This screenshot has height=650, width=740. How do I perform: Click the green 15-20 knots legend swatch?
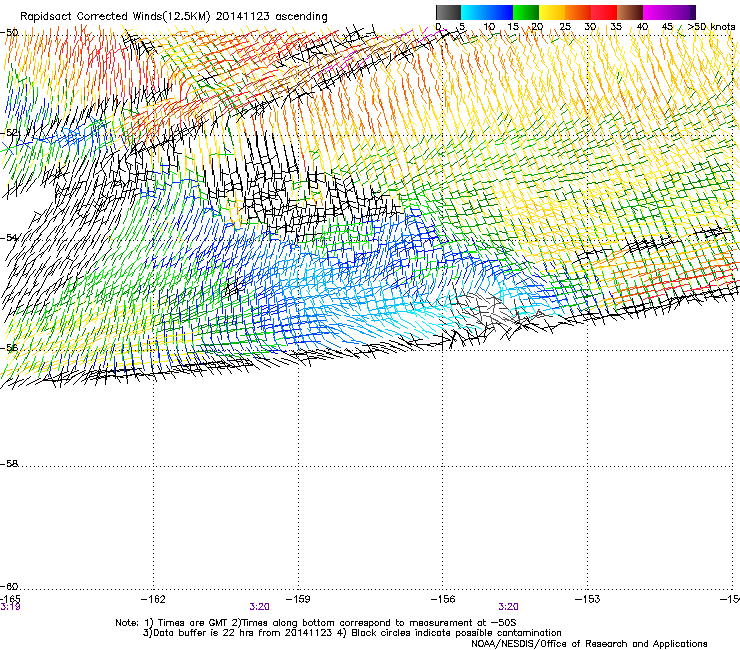click(526, 12)
